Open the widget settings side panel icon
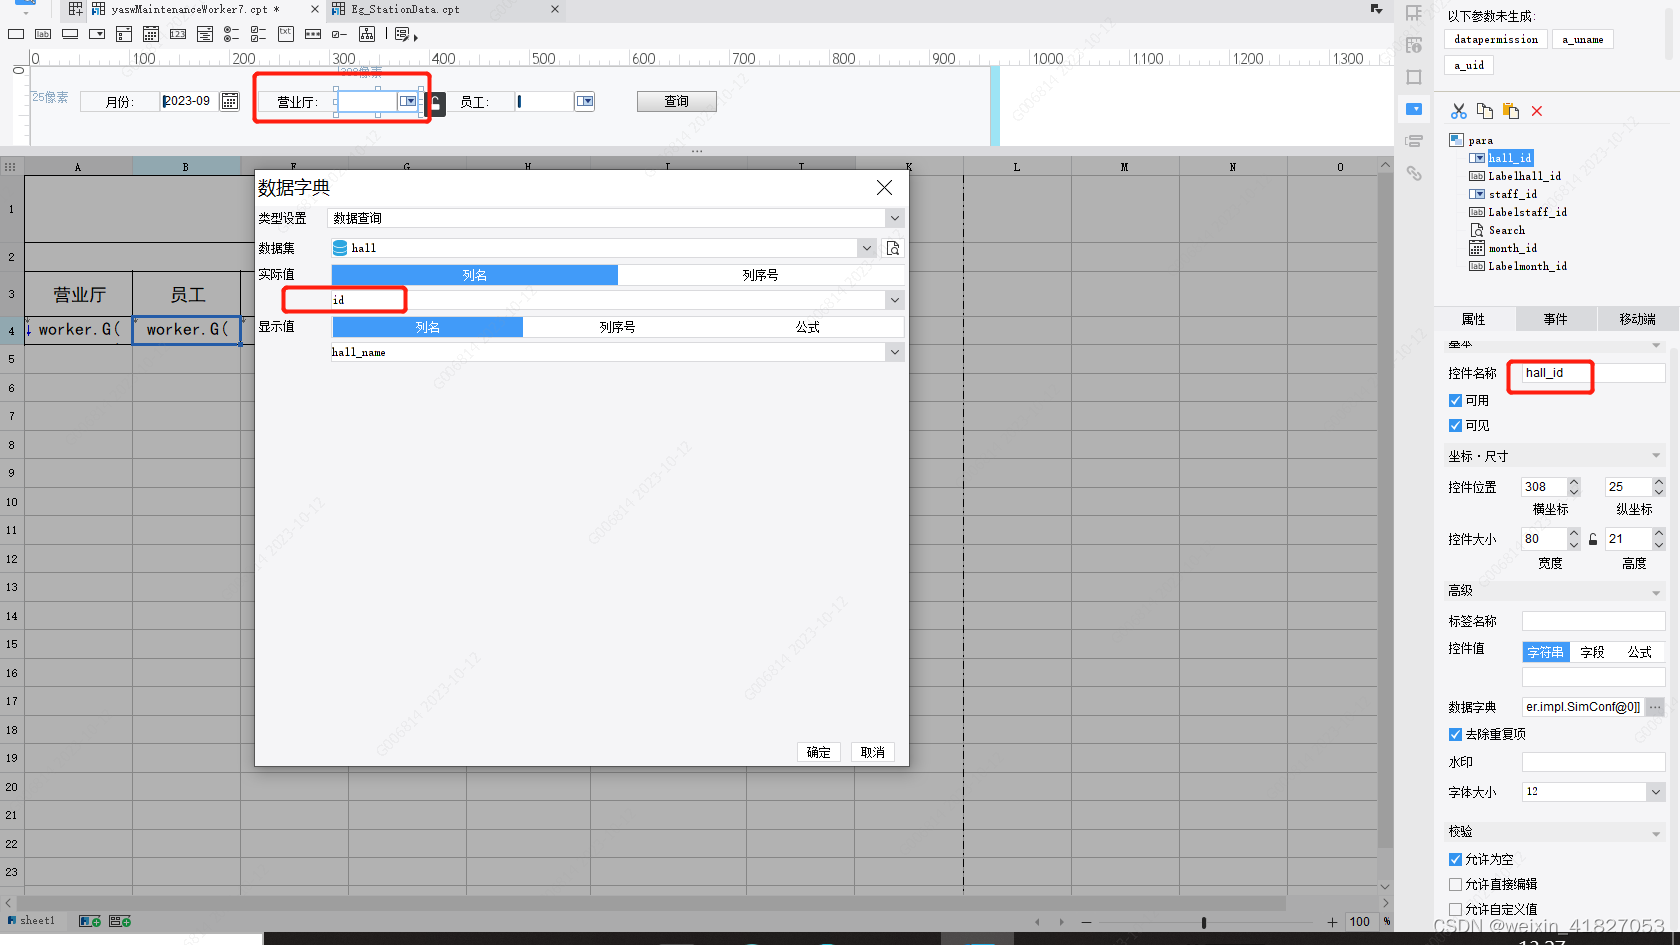The width and height of the screenshot is (1680, 945). coord(1414,109)
